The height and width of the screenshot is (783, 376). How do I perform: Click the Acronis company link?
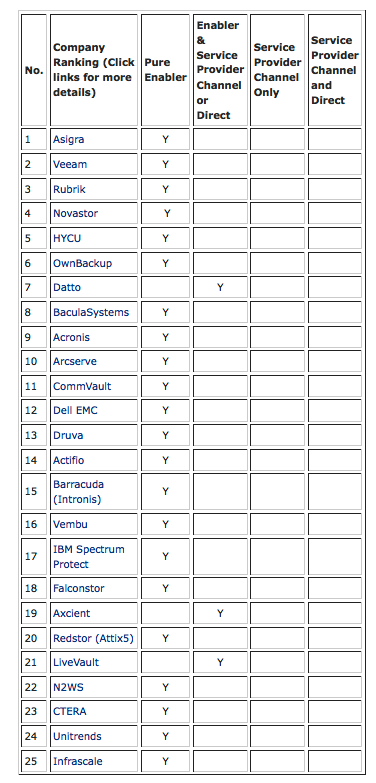[71, 337]
